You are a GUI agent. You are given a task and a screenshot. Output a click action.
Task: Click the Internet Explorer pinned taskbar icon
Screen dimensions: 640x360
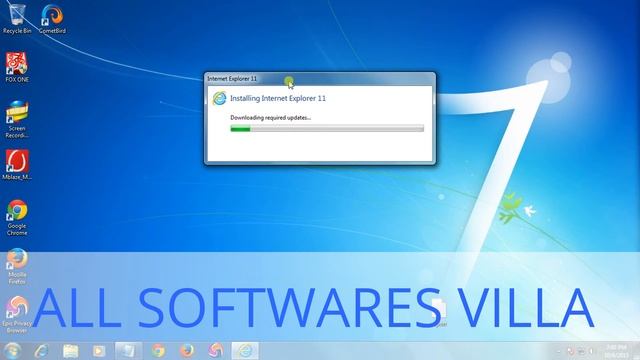click(42, 351)
